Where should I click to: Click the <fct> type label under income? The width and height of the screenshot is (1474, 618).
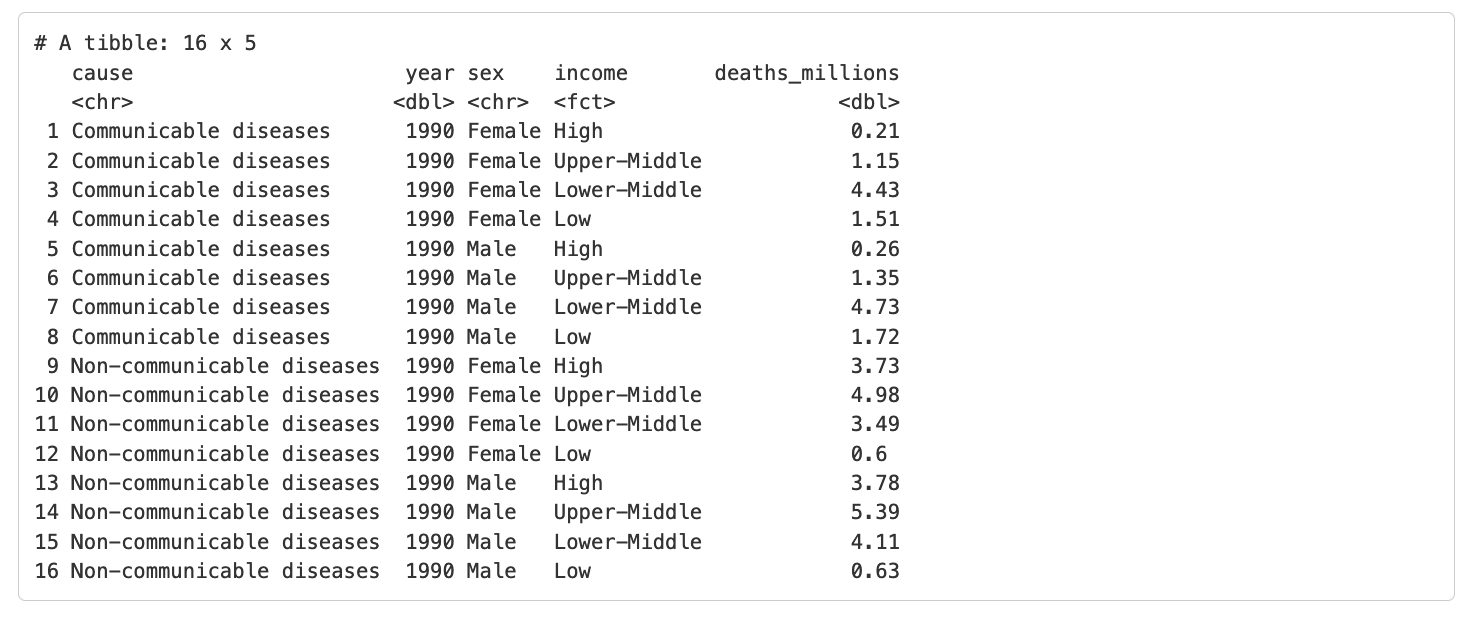pyautogui.click(x=584, y=102)
